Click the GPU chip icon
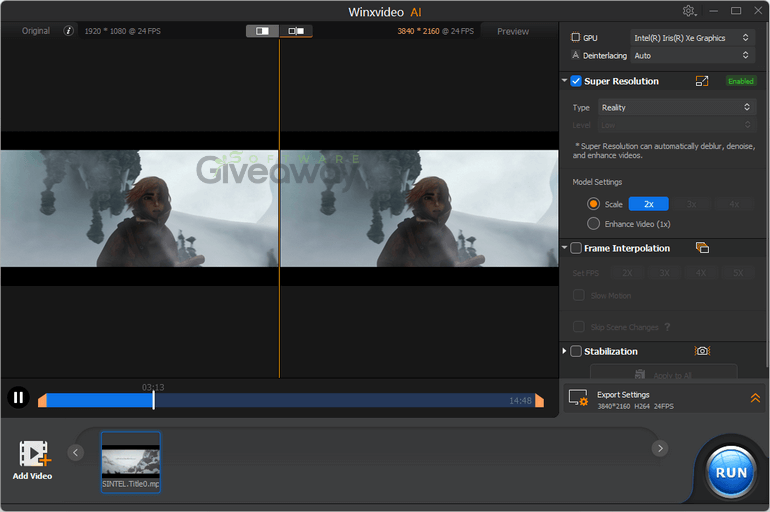 [x=576, y=37]
